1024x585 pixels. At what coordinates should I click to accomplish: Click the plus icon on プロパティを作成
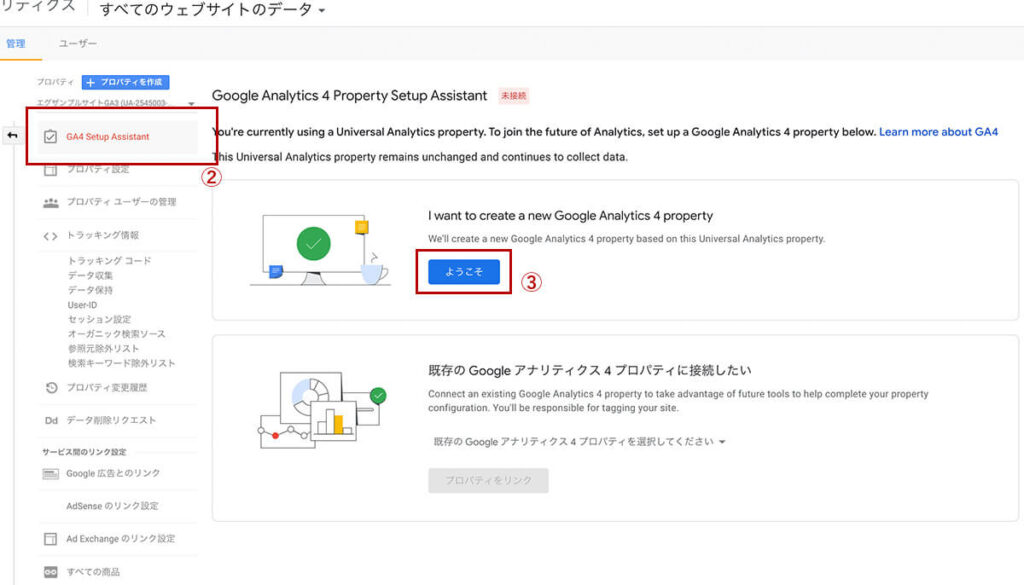(x=91, y=82)
